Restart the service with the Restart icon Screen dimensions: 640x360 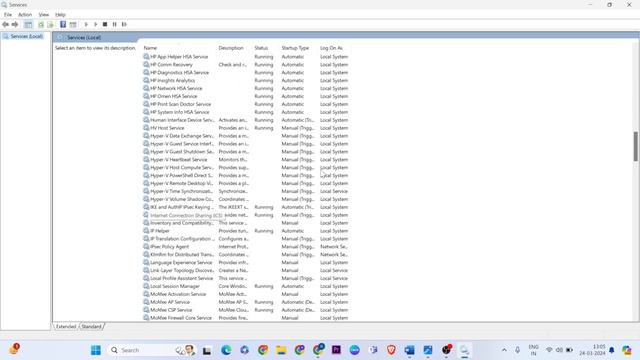[124, 24]
